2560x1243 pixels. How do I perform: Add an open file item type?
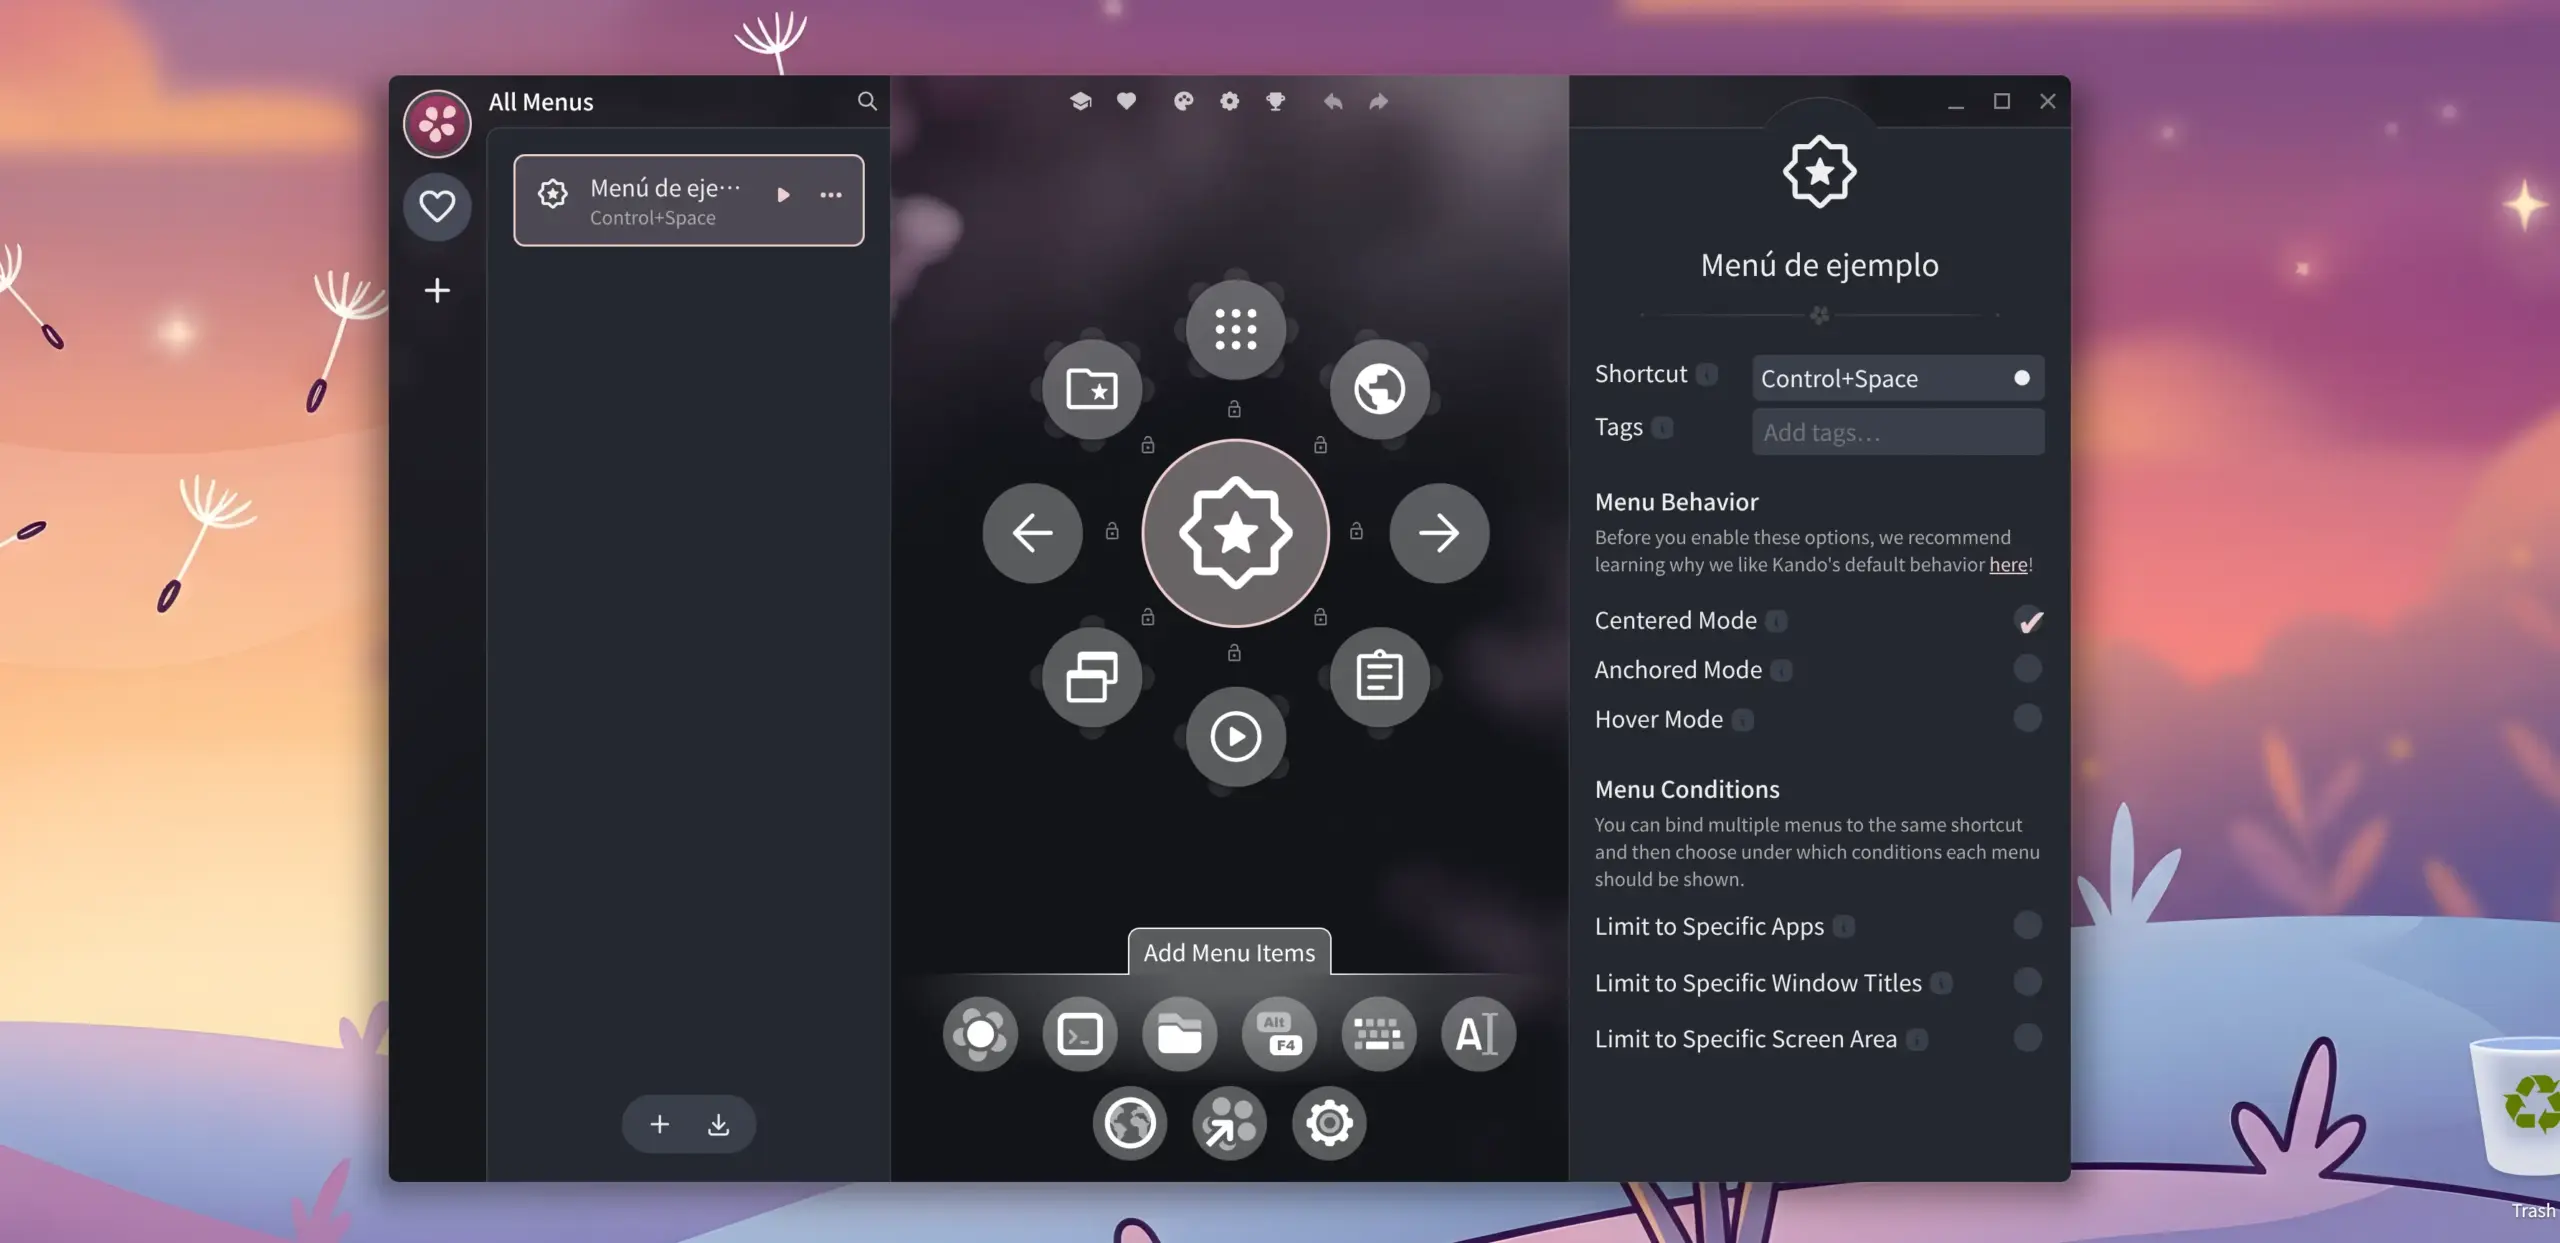[x=1180, y=1034]
